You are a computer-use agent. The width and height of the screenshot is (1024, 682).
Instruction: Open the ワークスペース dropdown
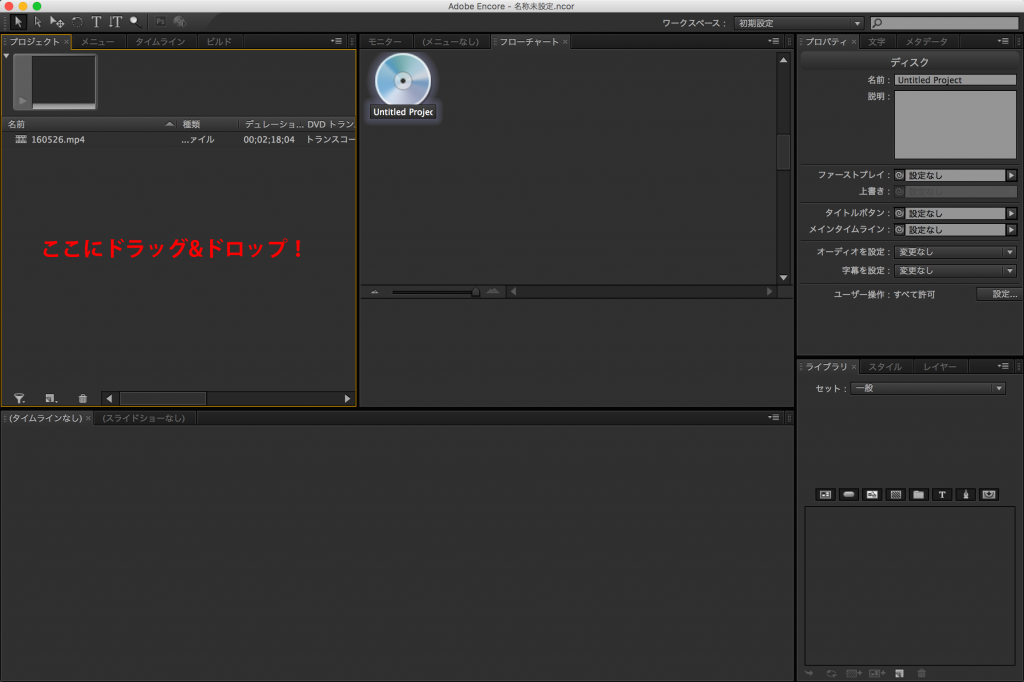(798, 23)
